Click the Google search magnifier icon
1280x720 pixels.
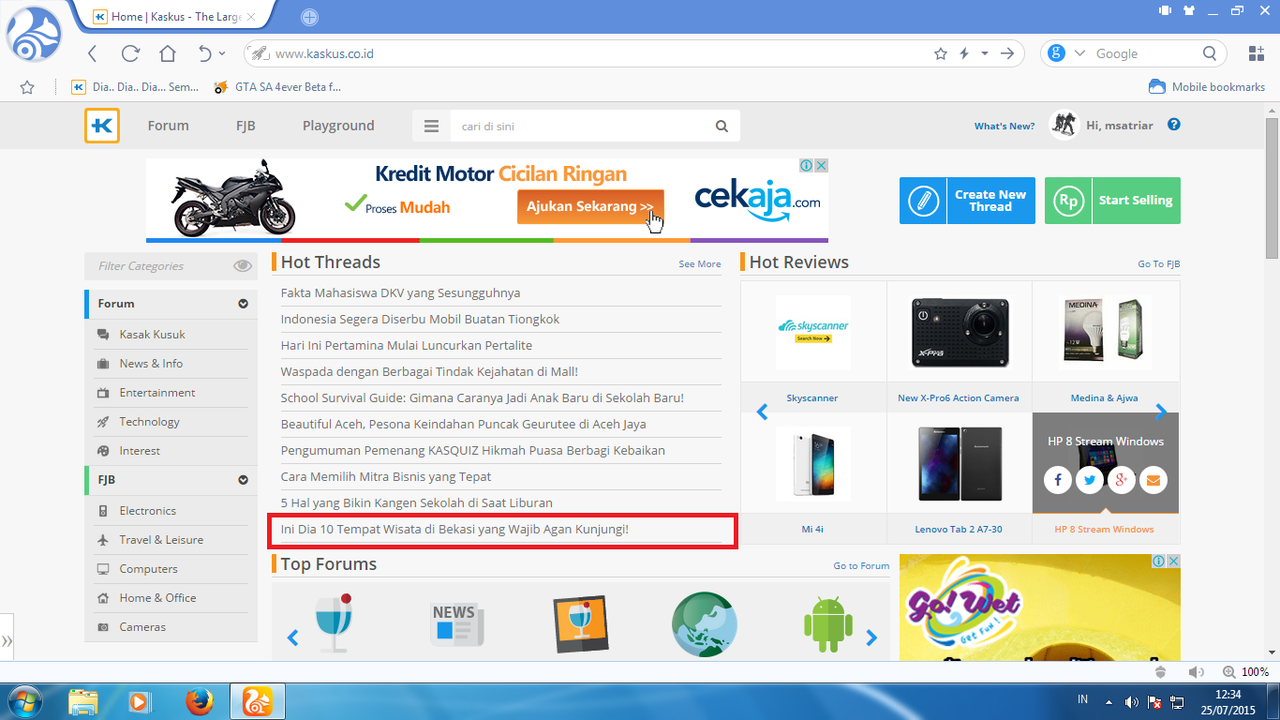click(1209, 54)
